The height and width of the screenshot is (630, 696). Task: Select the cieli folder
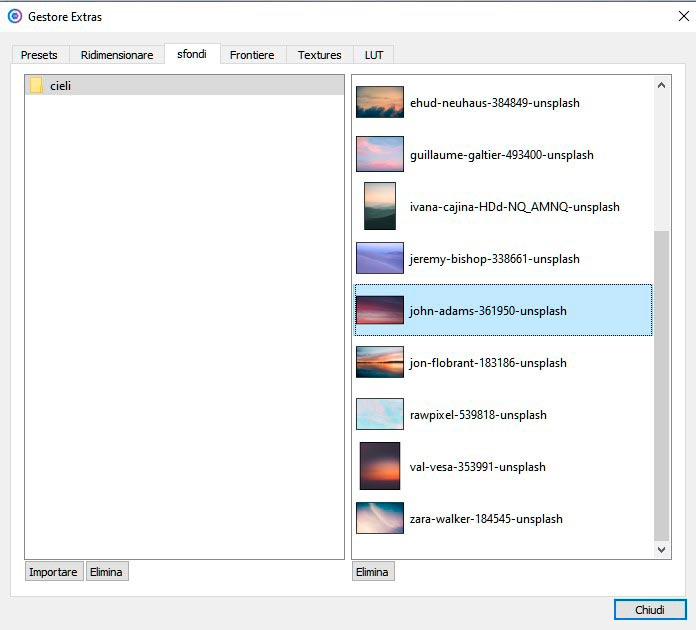(184, 85)
